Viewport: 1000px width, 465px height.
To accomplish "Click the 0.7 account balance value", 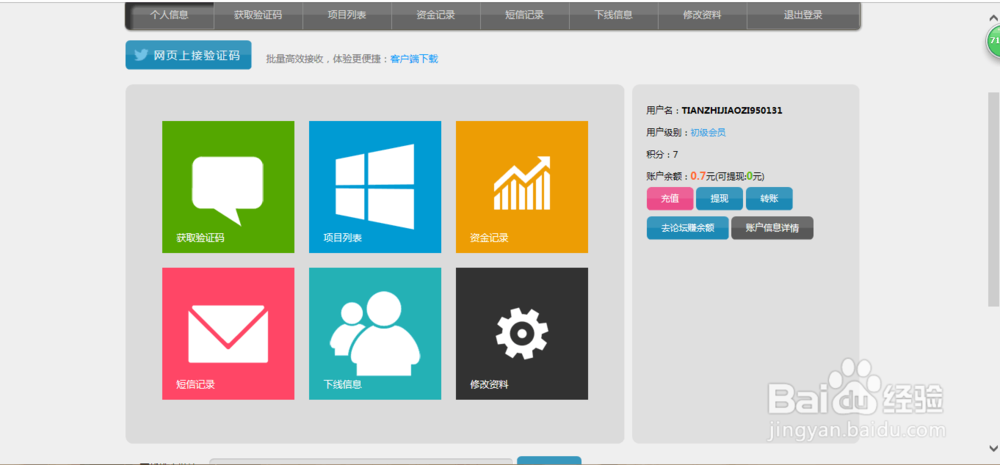I will [698, 176].
